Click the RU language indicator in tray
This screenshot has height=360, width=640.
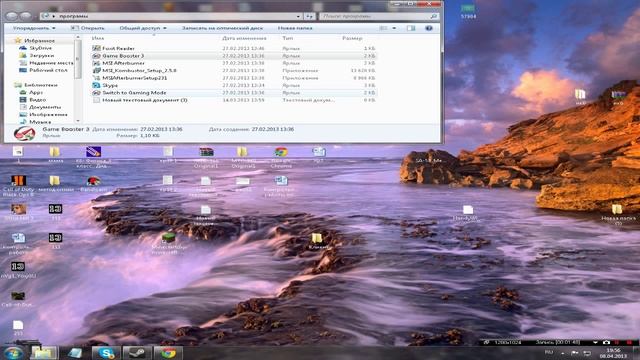coord(549,352)
